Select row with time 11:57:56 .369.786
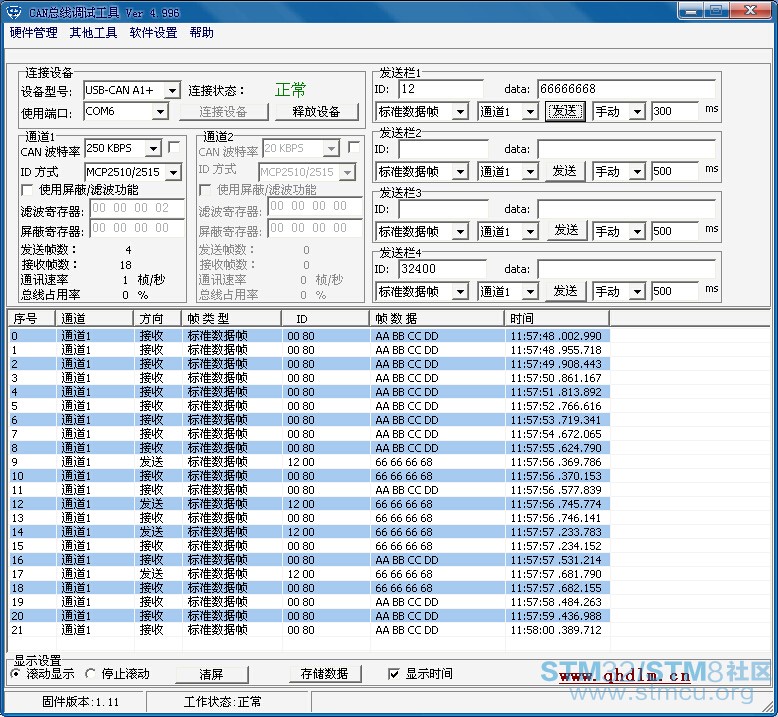778x717 pixels. [x=309, y=462]
